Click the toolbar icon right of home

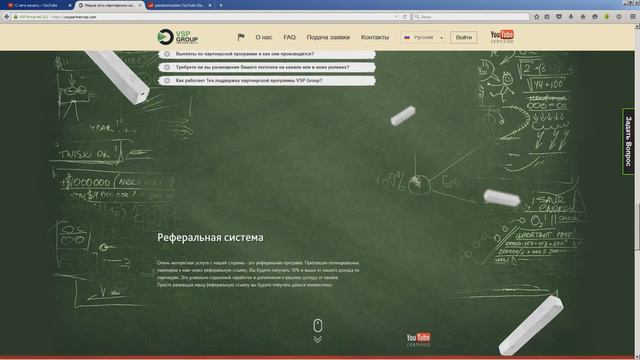click(x=595, y=17)
